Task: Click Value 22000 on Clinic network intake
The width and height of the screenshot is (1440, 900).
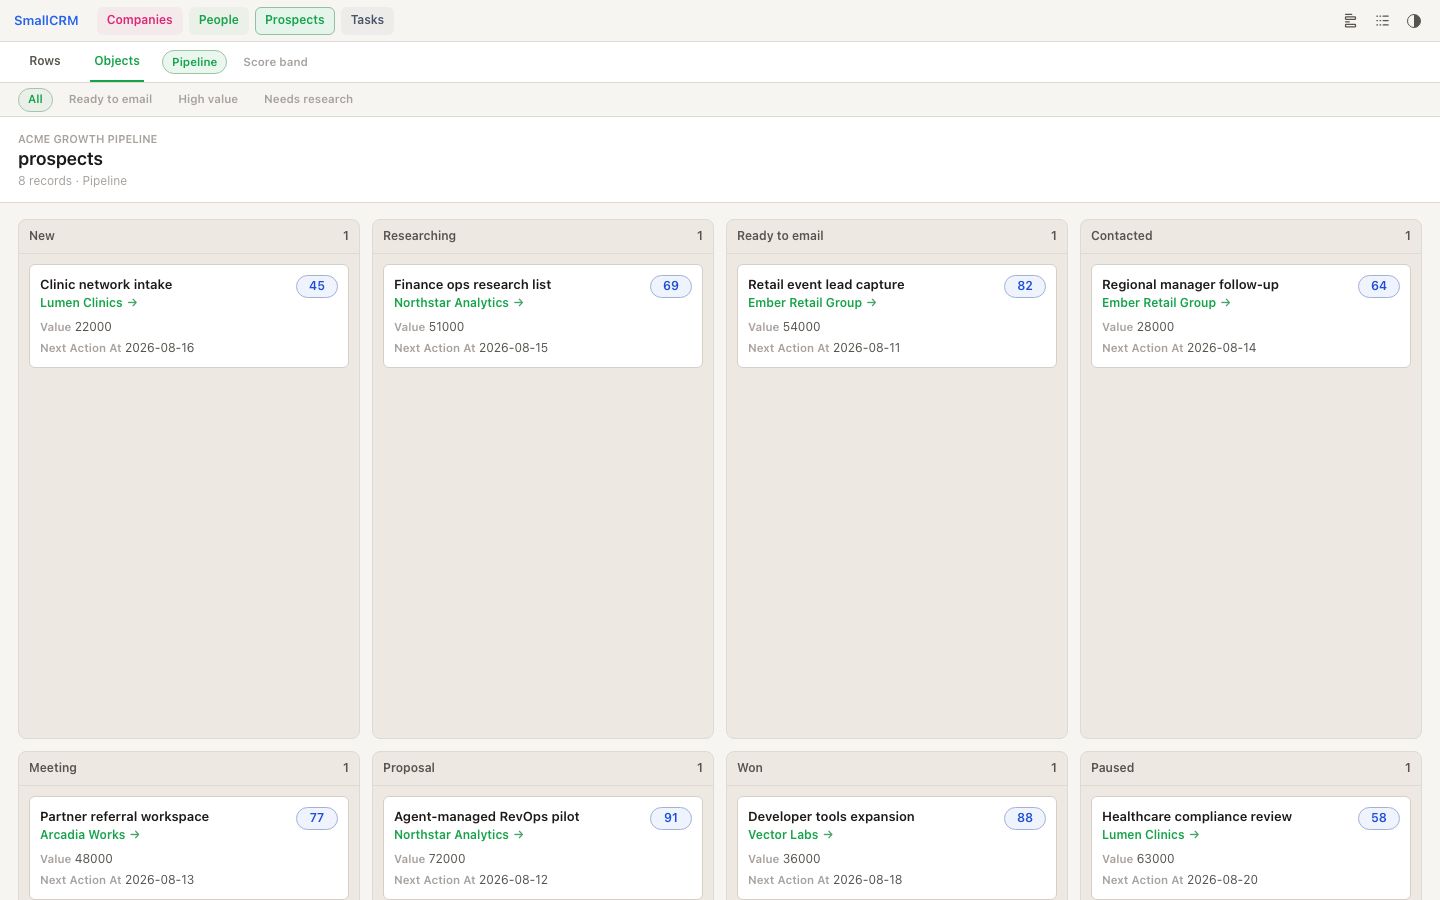Action: [76, 327]
